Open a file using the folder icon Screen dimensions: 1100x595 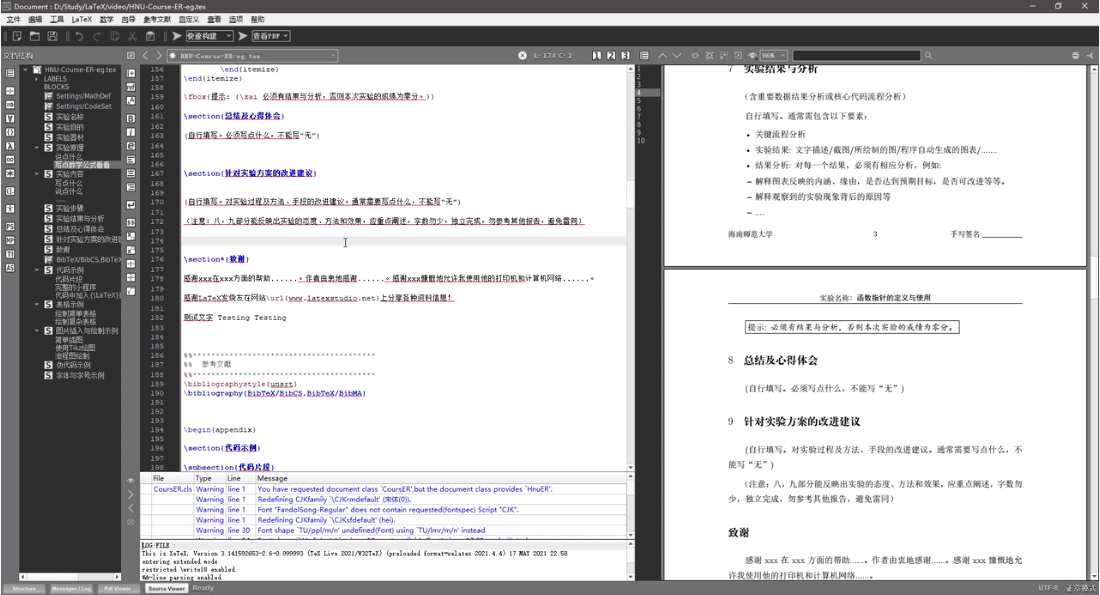[x=34, y=36]
